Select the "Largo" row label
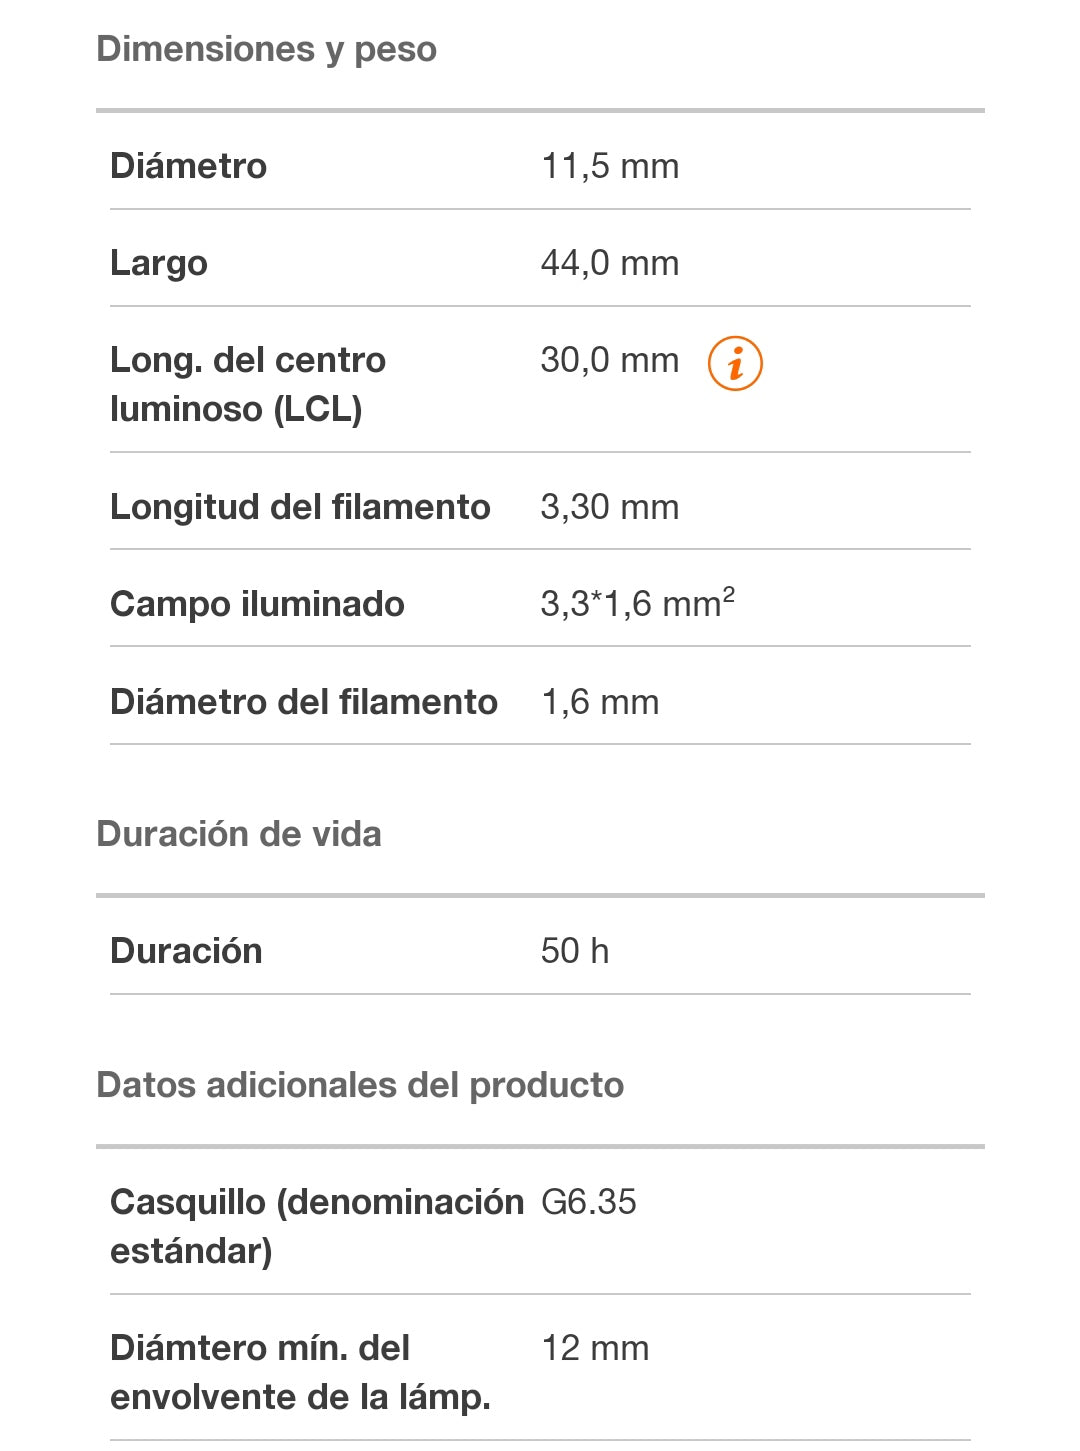The width and height of the screenshot is (1080, 1451). point(159,263)
